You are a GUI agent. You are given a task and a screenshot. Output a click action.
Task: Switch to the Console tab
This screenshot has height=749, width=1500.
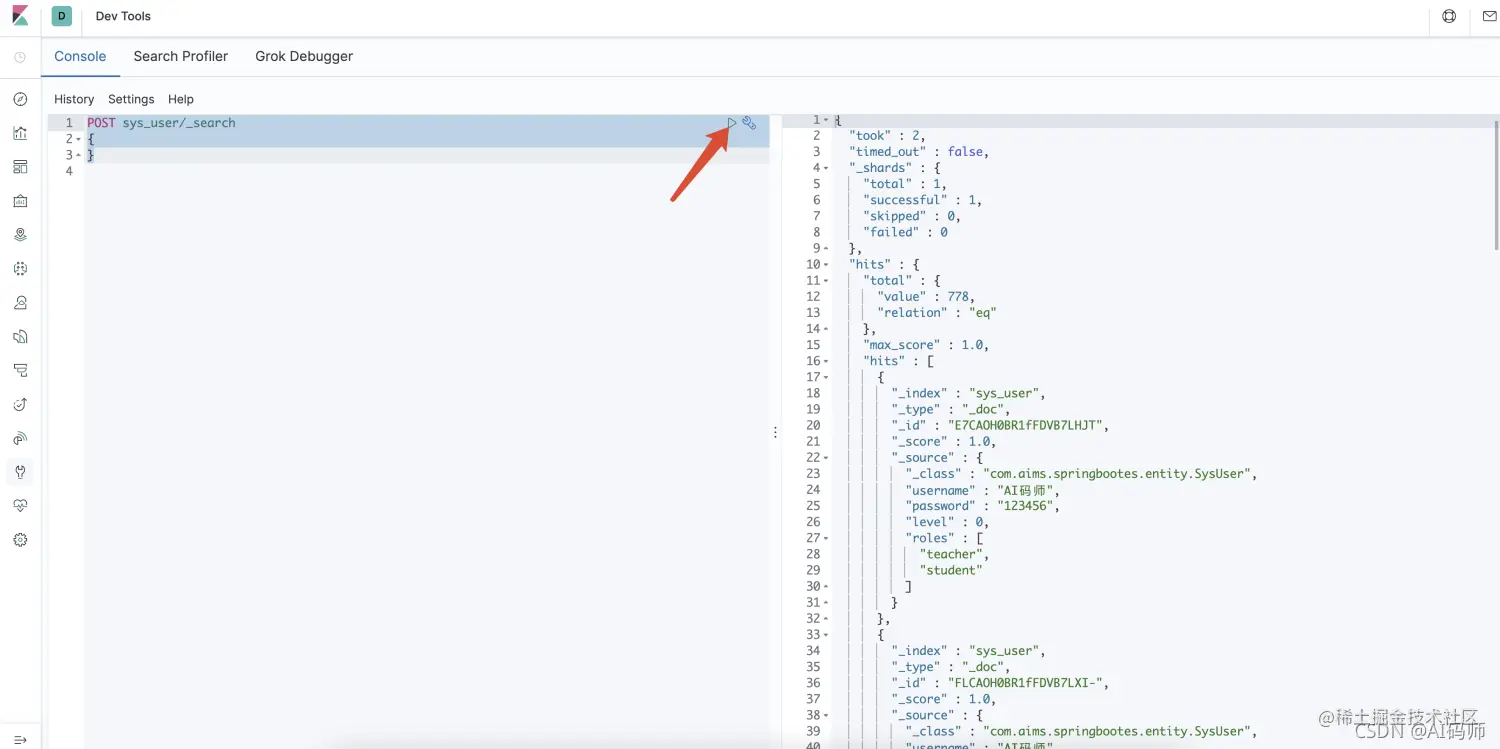80,56
